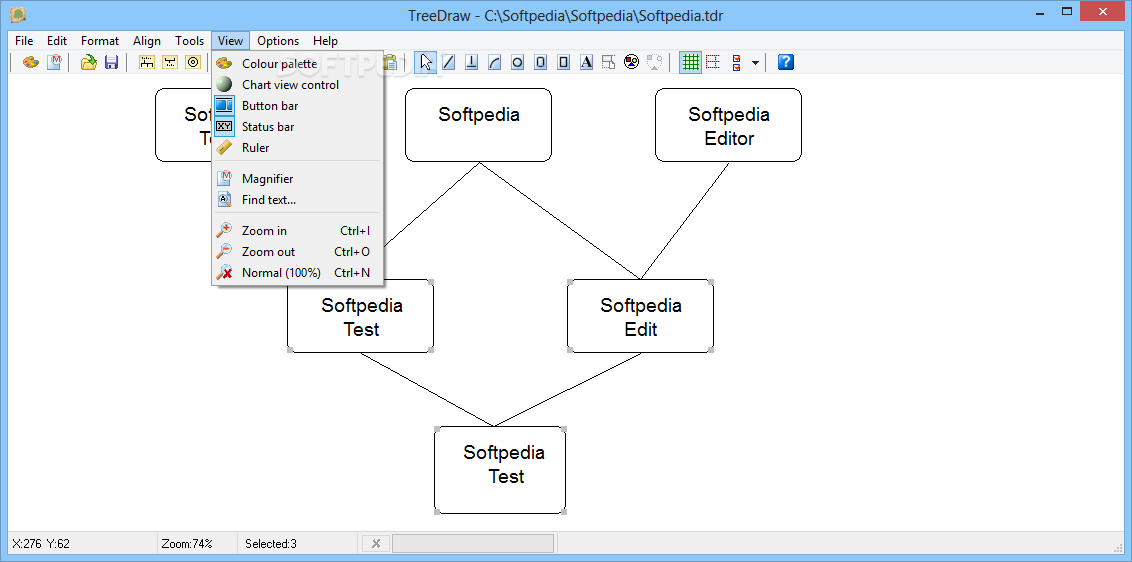
Task: Click the box with dashed connector tool icon
Action: tap(609, 62)
